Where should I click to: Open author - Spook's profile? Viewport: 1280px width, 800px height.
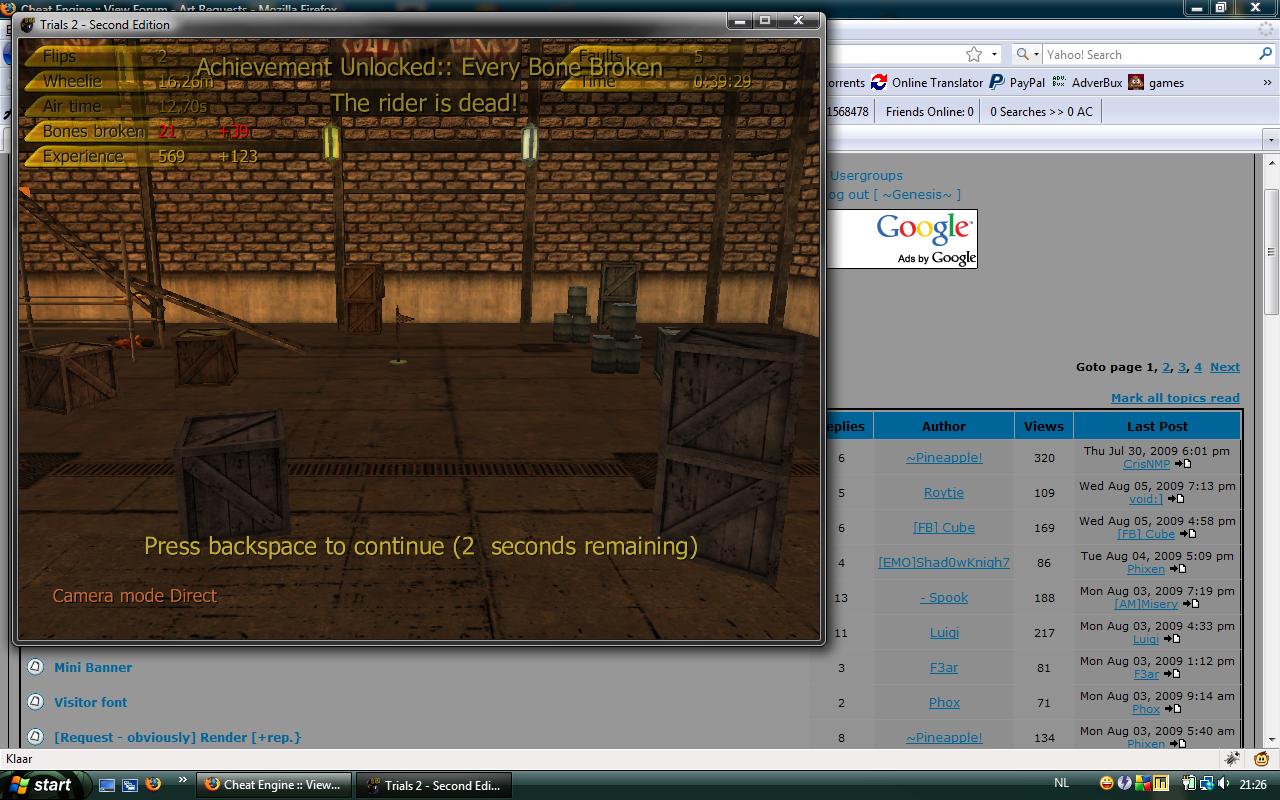click(x=944, y=597)
